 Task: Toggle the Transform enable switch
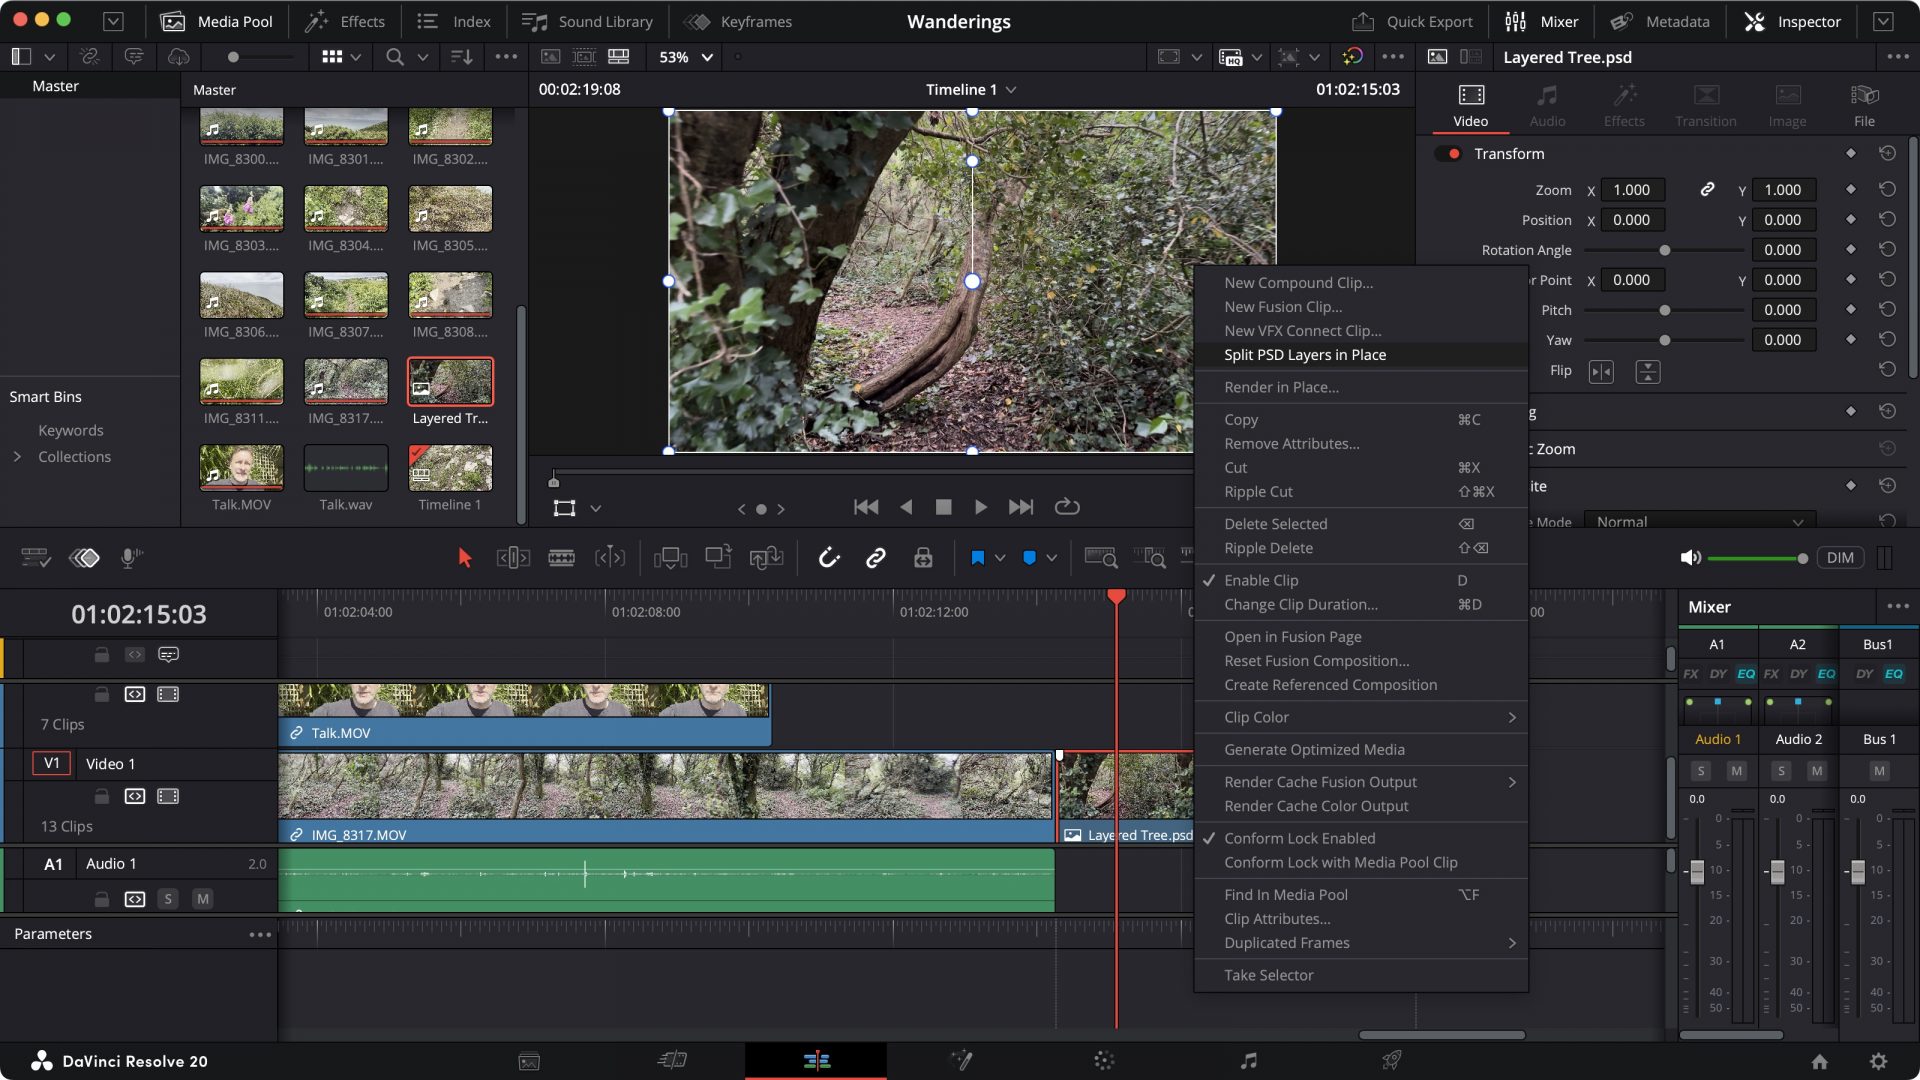click(1449, 154)
